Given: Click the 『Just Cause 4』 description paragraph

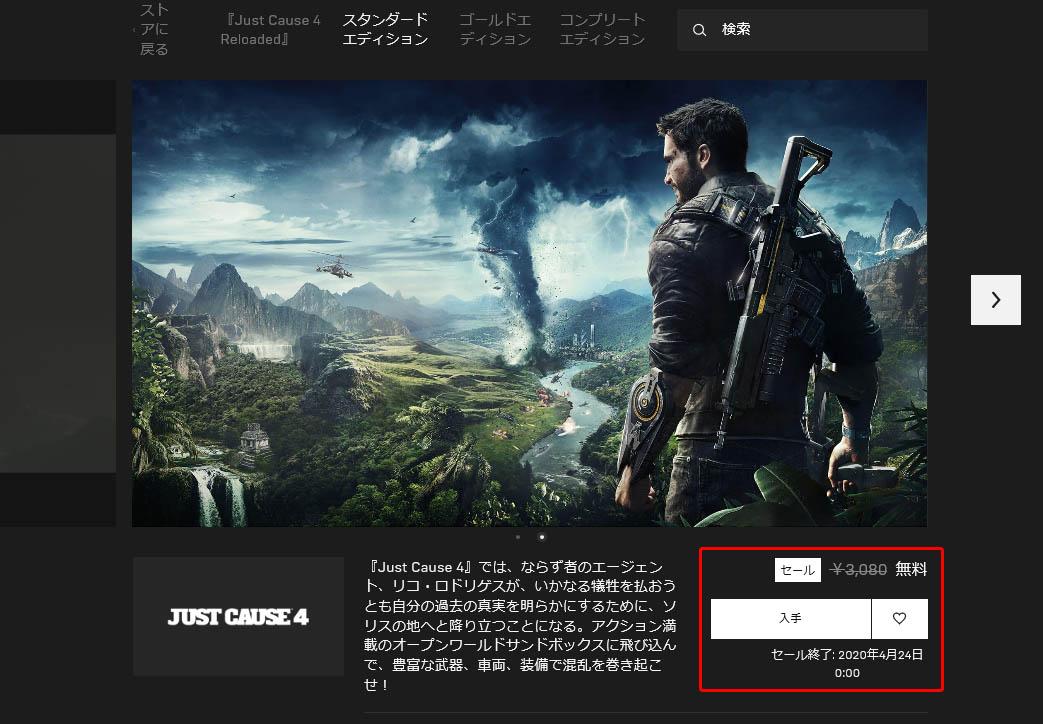Looking at the screenshot, I should pos(520,626).
